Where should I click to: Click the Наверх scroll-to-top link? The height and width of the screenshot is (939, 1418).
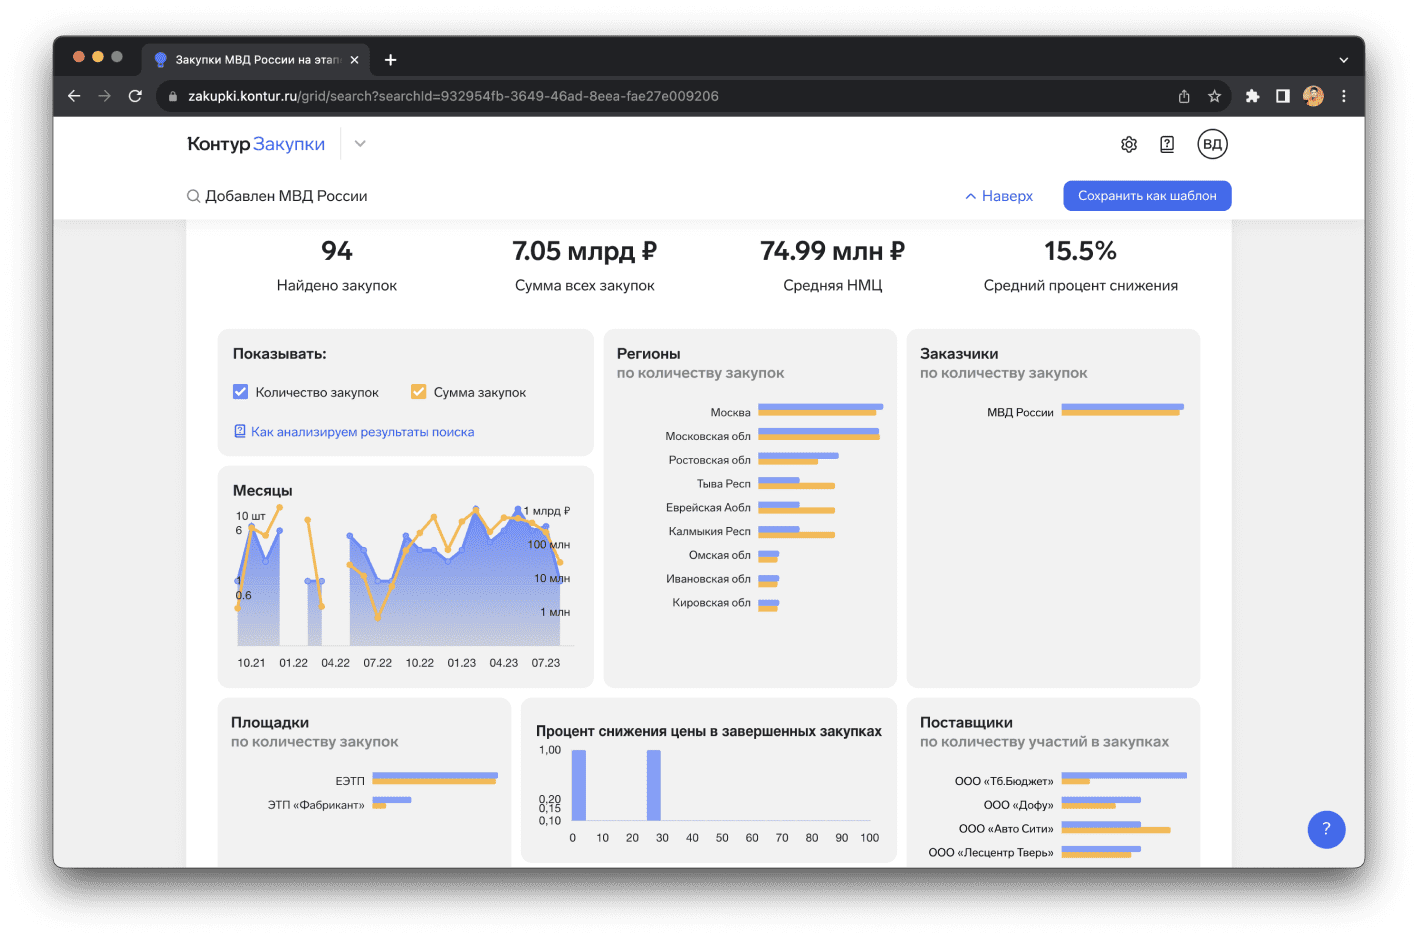pyautogui.click(x=998, y=196)
